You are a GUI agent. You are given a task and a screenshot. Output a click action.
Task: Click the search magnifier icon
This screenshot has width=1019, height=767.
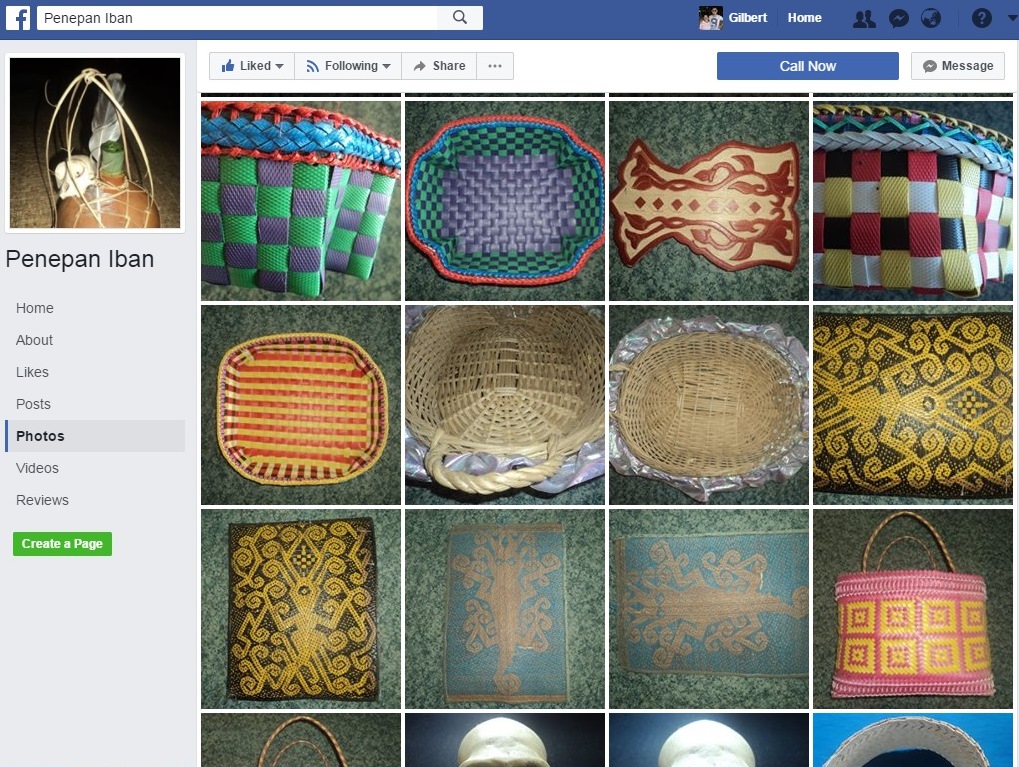coord(459,18)
